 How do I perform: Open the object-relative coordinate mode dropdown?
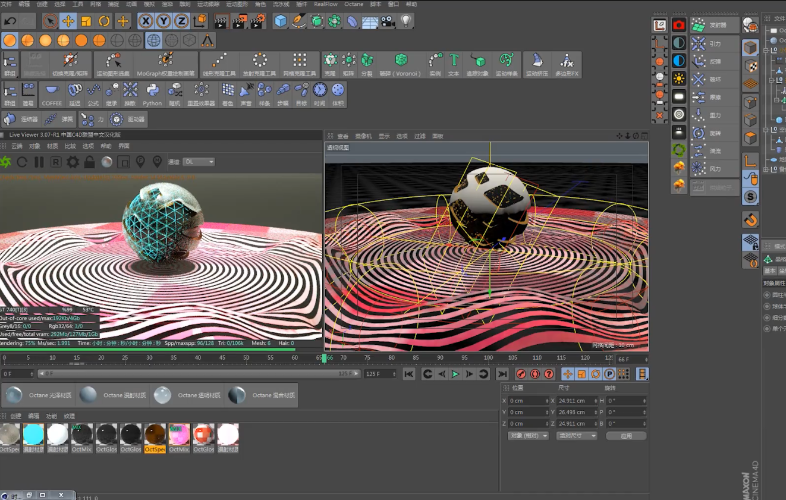[526, 436]
